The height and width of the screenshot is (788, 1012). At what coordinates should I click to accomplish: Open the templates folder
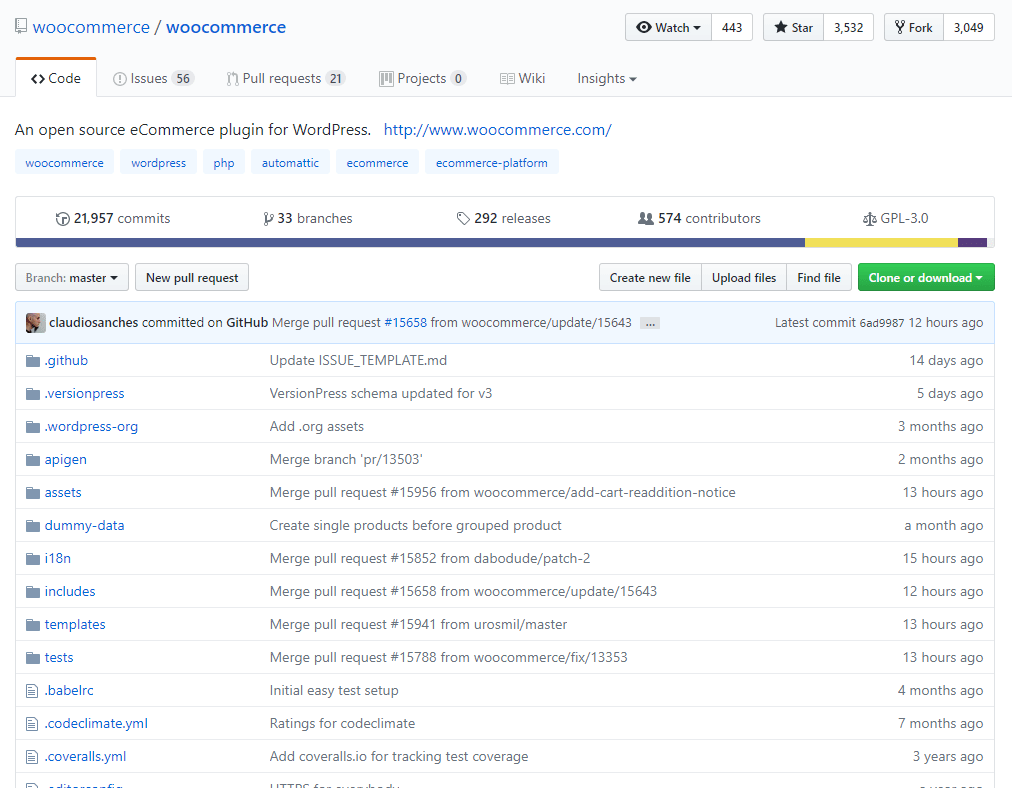click(x=75, y=625)
